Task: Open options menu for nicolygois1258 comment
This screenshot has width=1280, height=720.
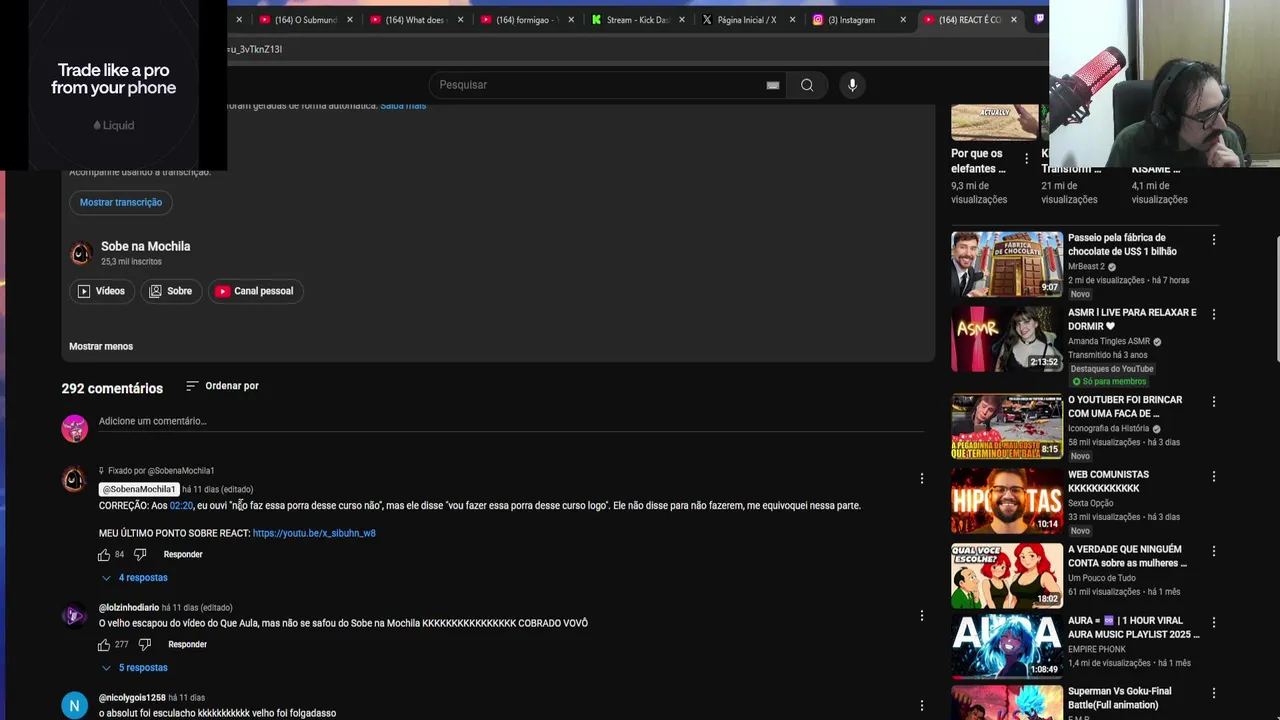Action: (922, 706)
